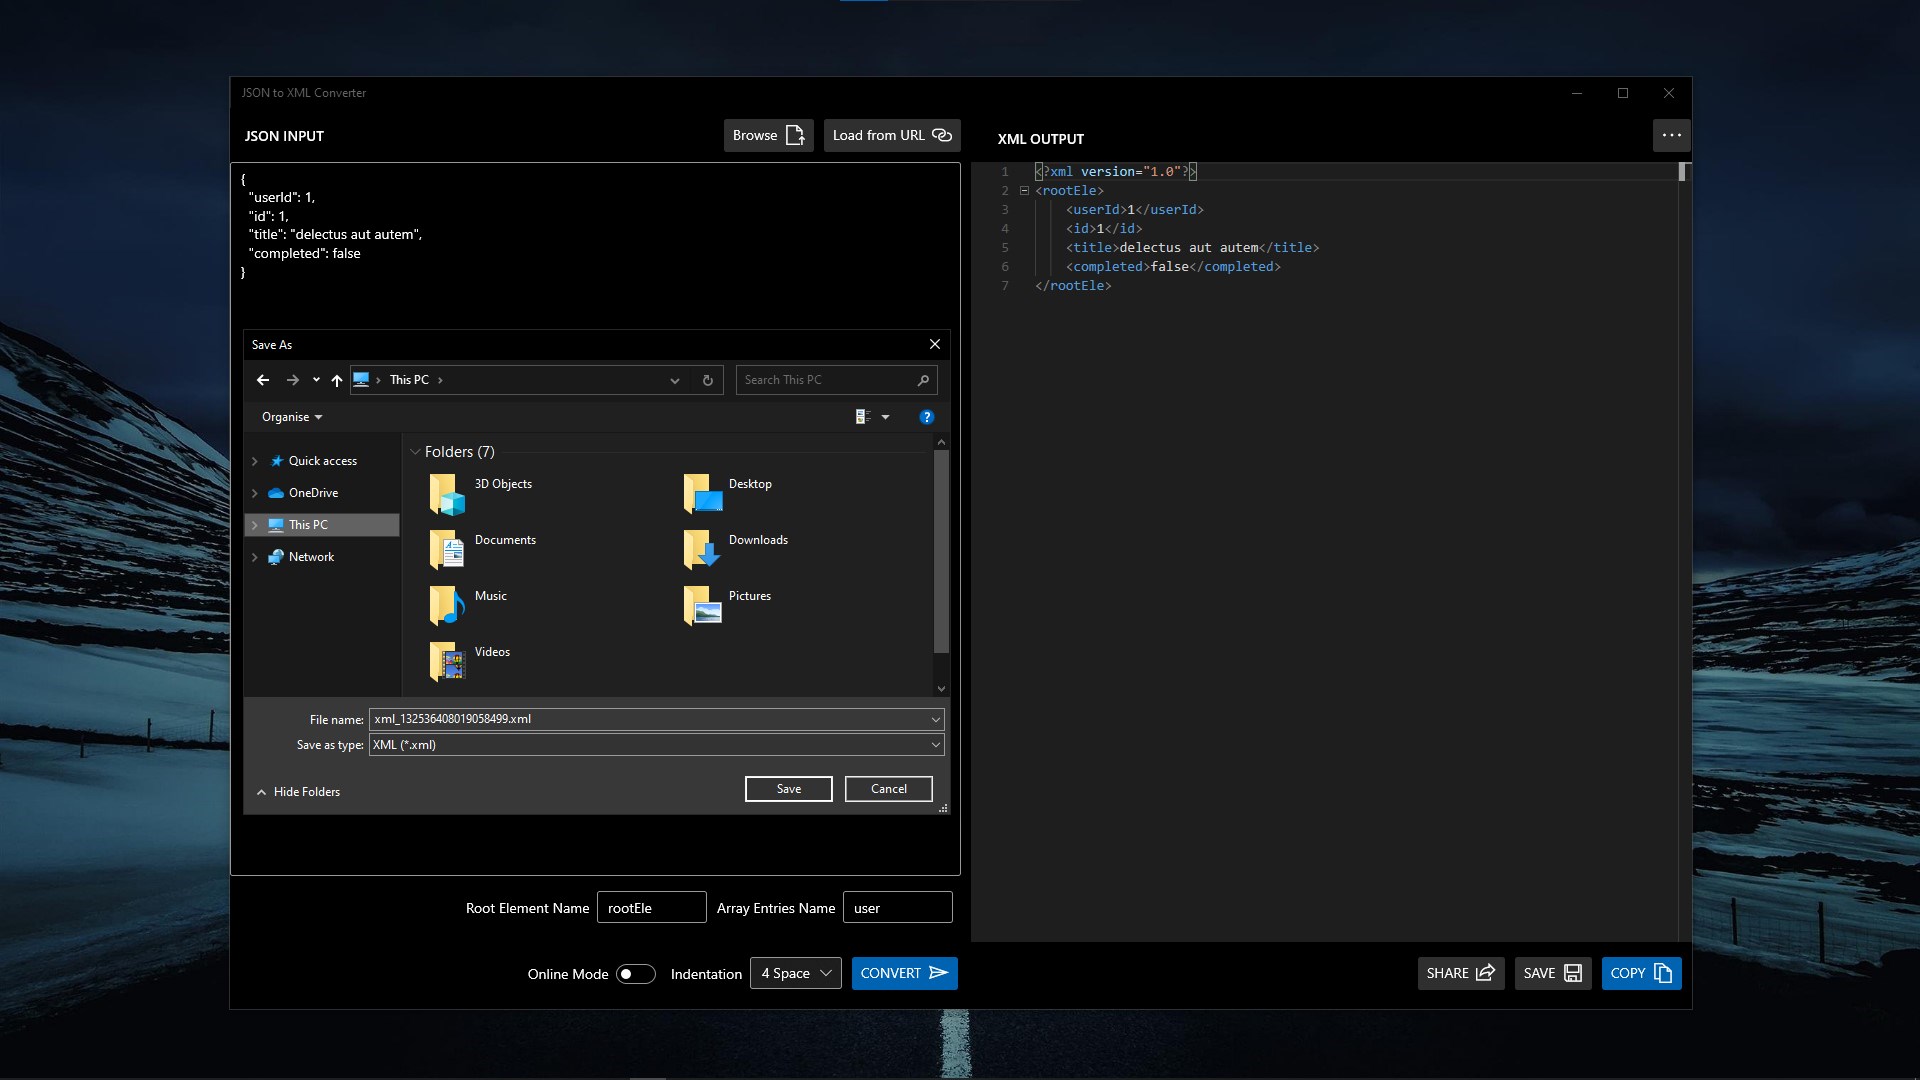Open Load from URL dialog
The image size is (1920, 1080).
[891, 135]
